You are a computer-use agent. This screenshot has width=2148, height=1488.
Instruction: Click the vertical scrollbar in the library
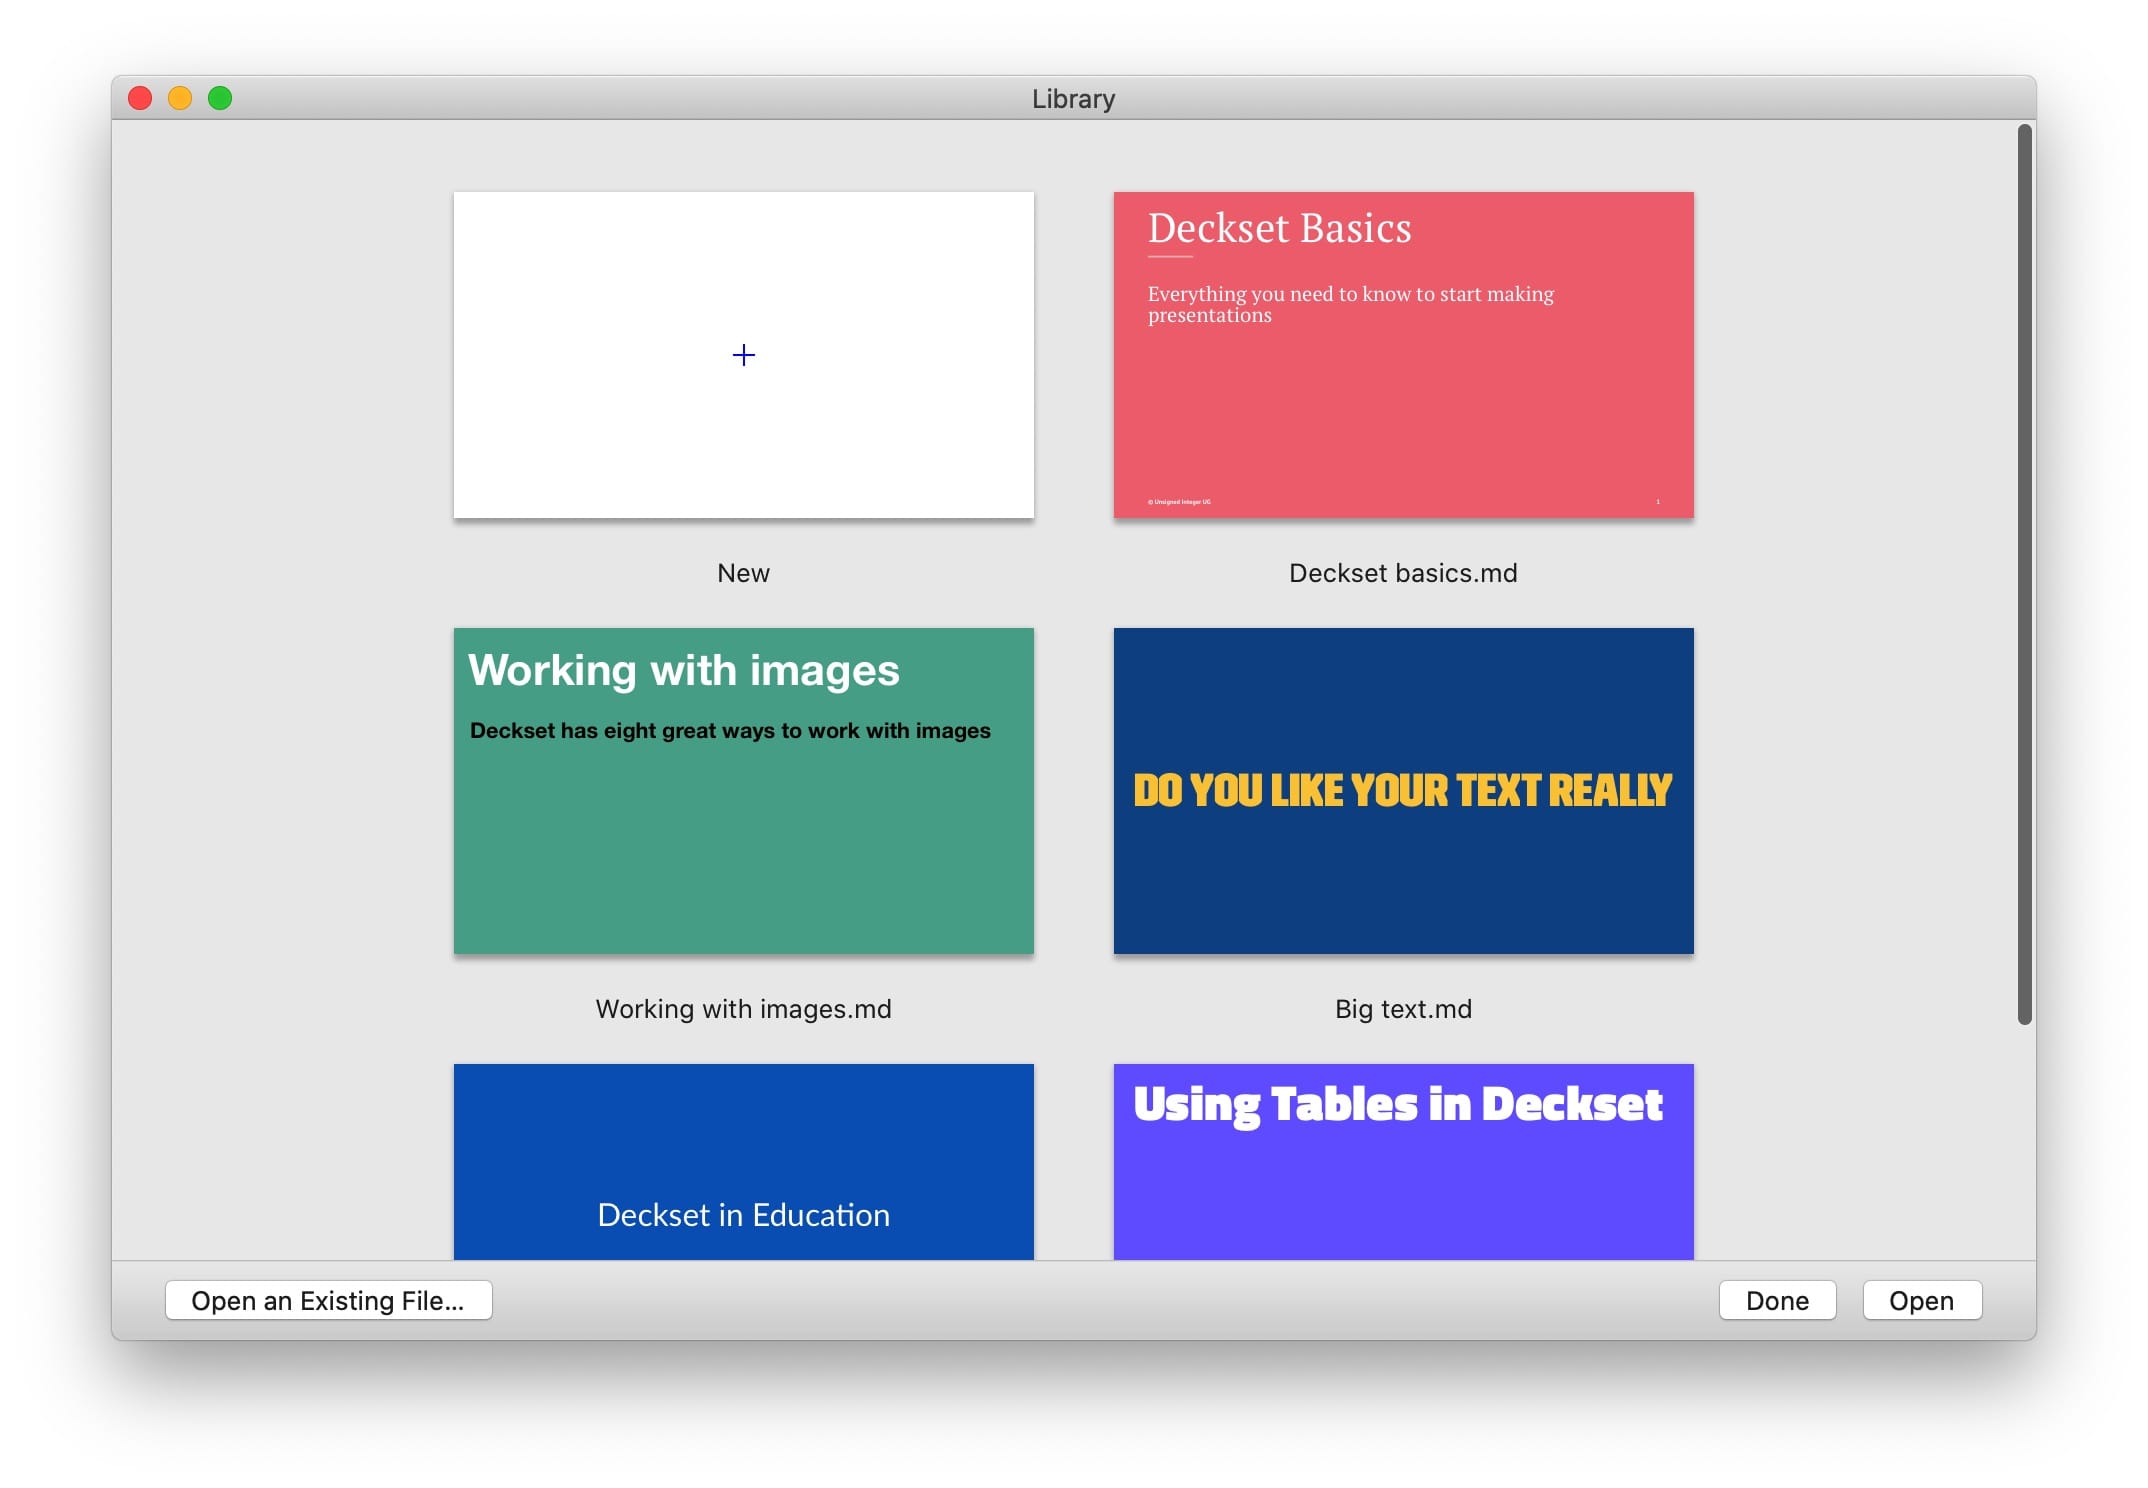click(x=2024, y=574)
